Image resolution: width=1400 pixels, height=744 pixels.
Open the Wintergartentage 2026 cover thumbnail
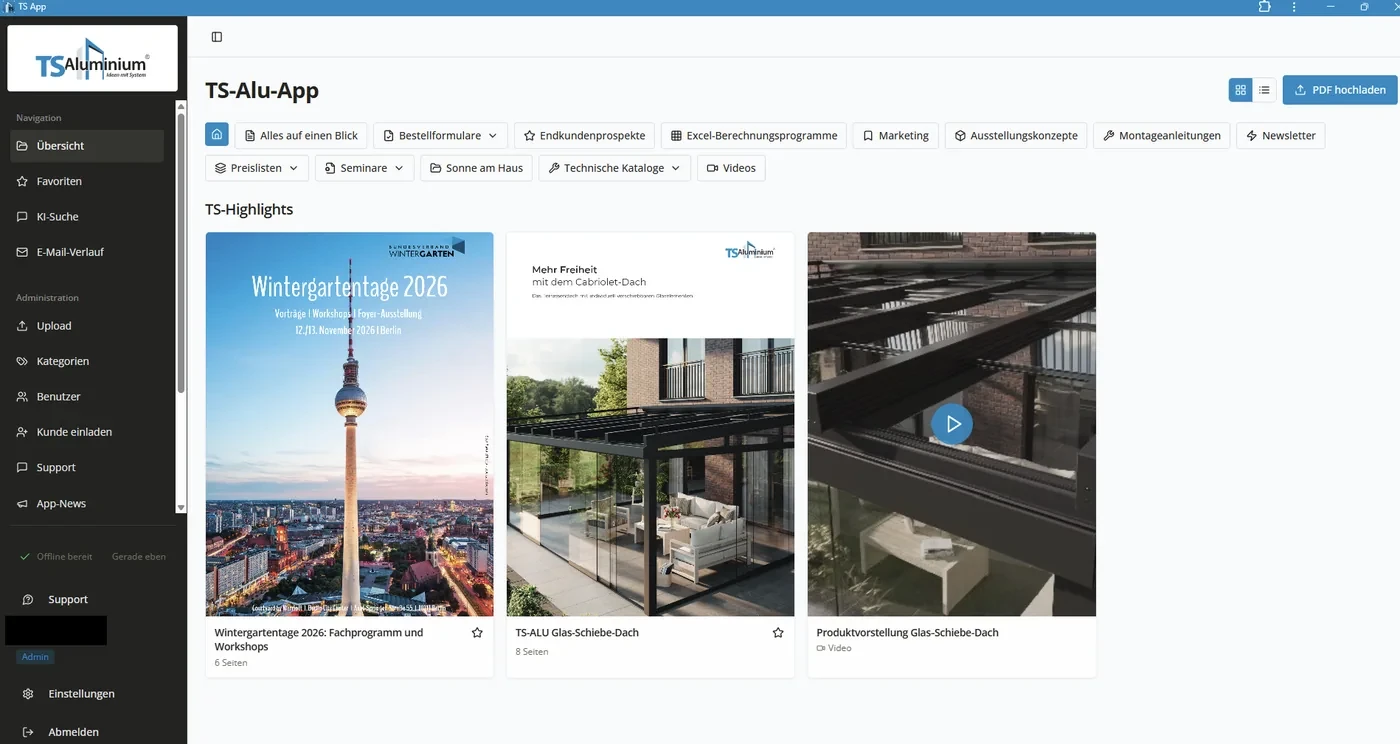349,424
